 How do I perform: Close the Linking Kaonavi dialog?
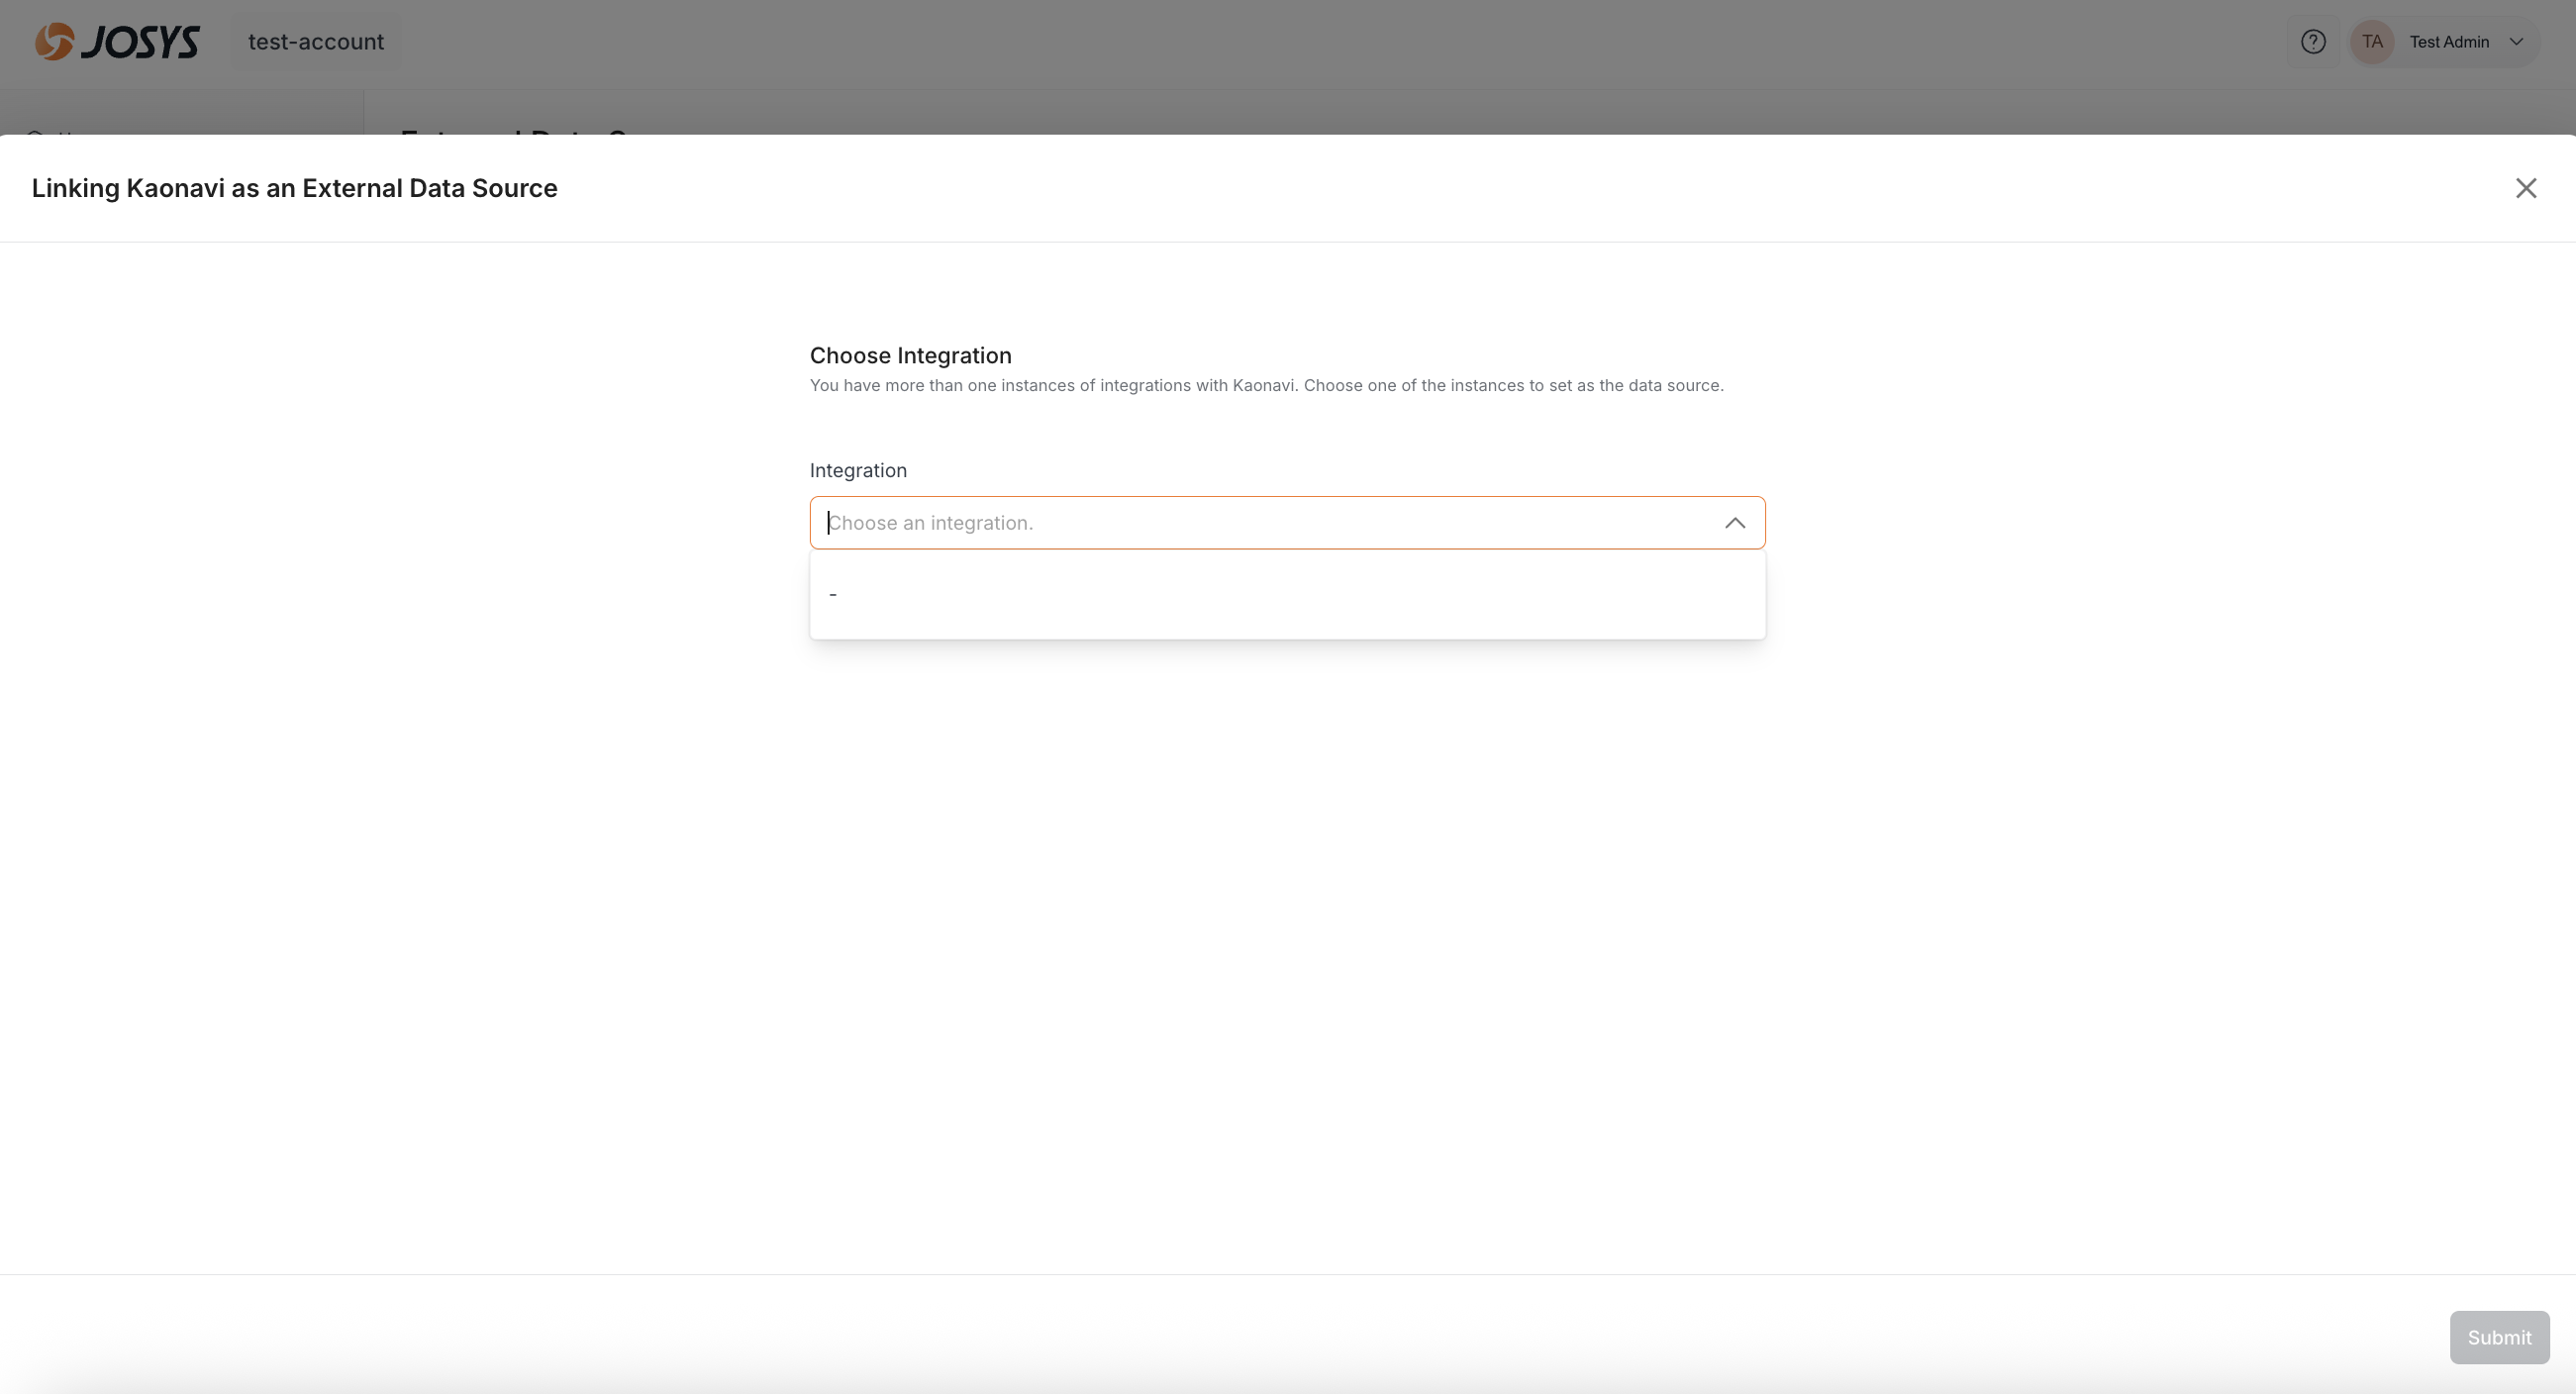[2526, 188]
